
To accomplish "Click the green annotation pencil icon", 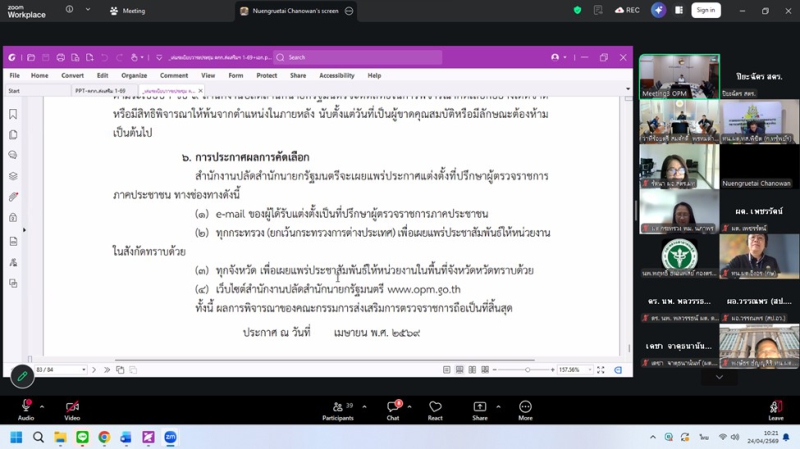I will tap(22, 376).
